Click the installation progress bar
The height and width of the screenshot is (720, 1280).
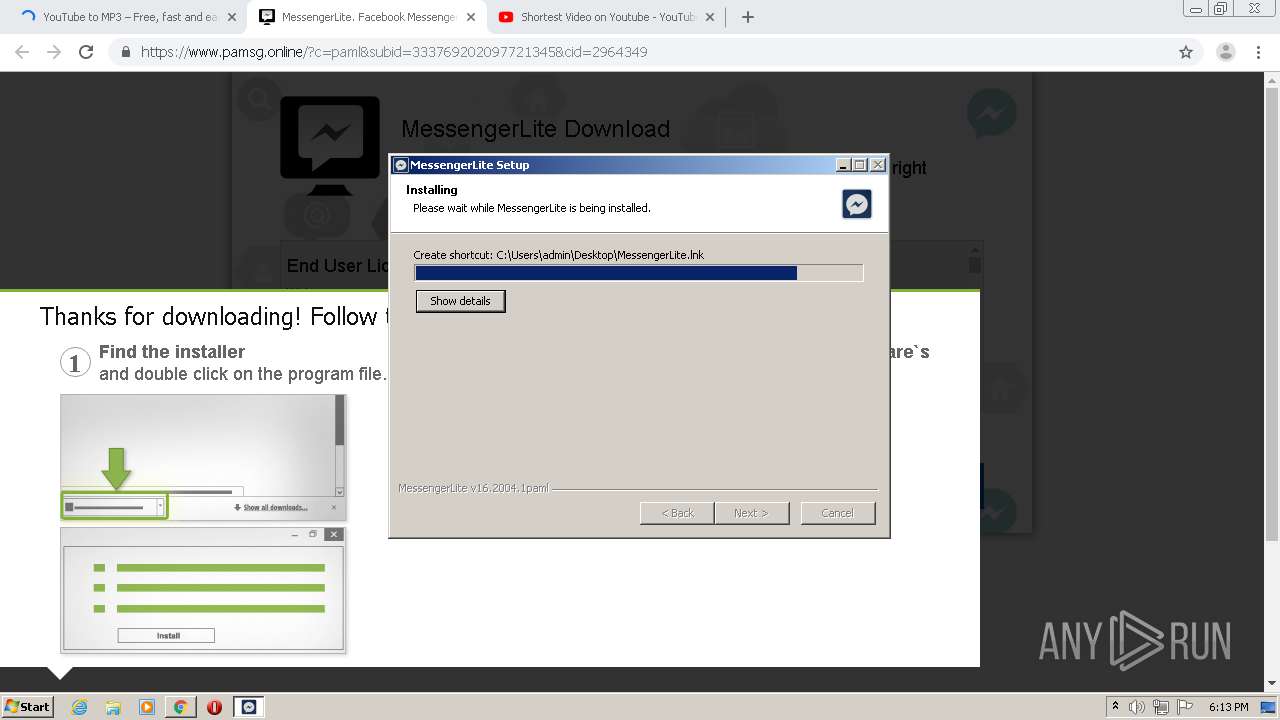tap(638, 273)
